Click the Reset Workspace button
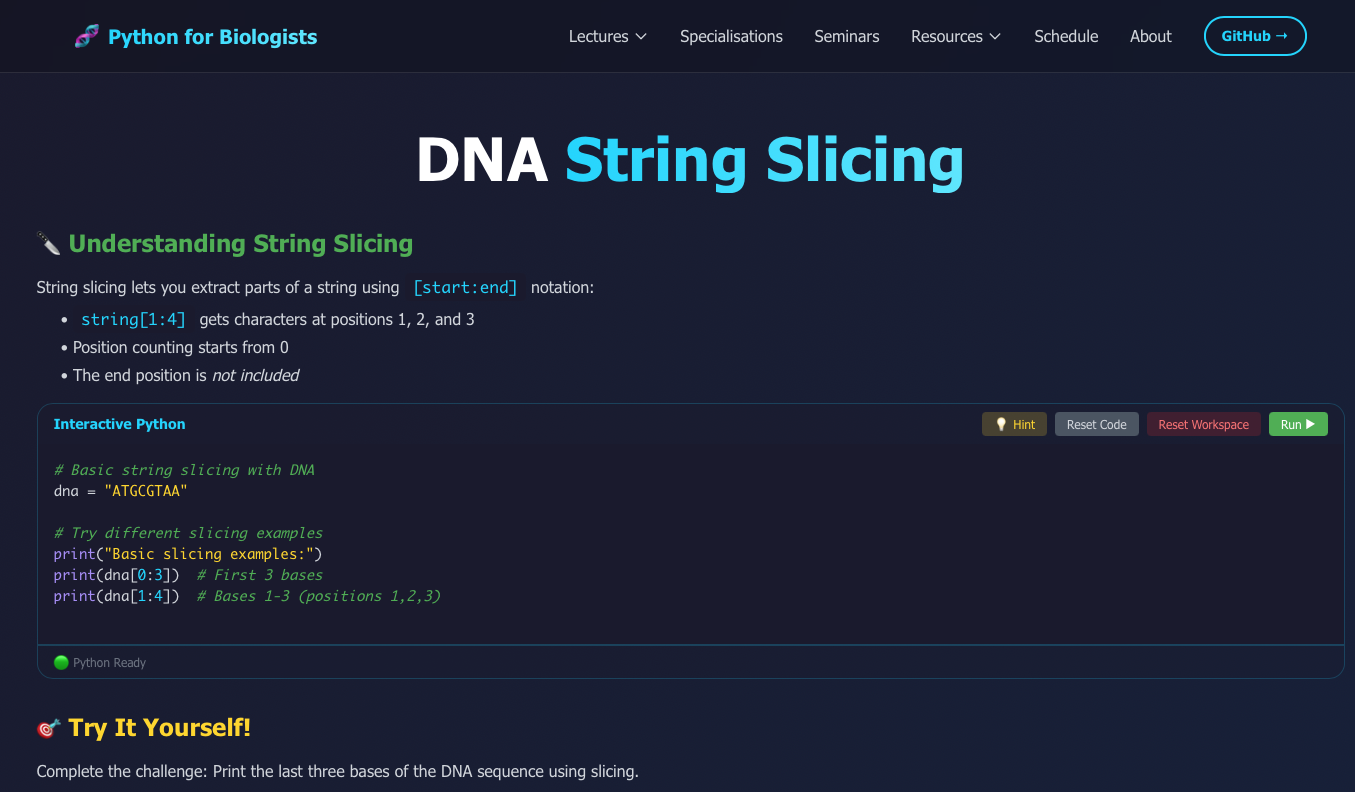 [x=1203, y=424]
